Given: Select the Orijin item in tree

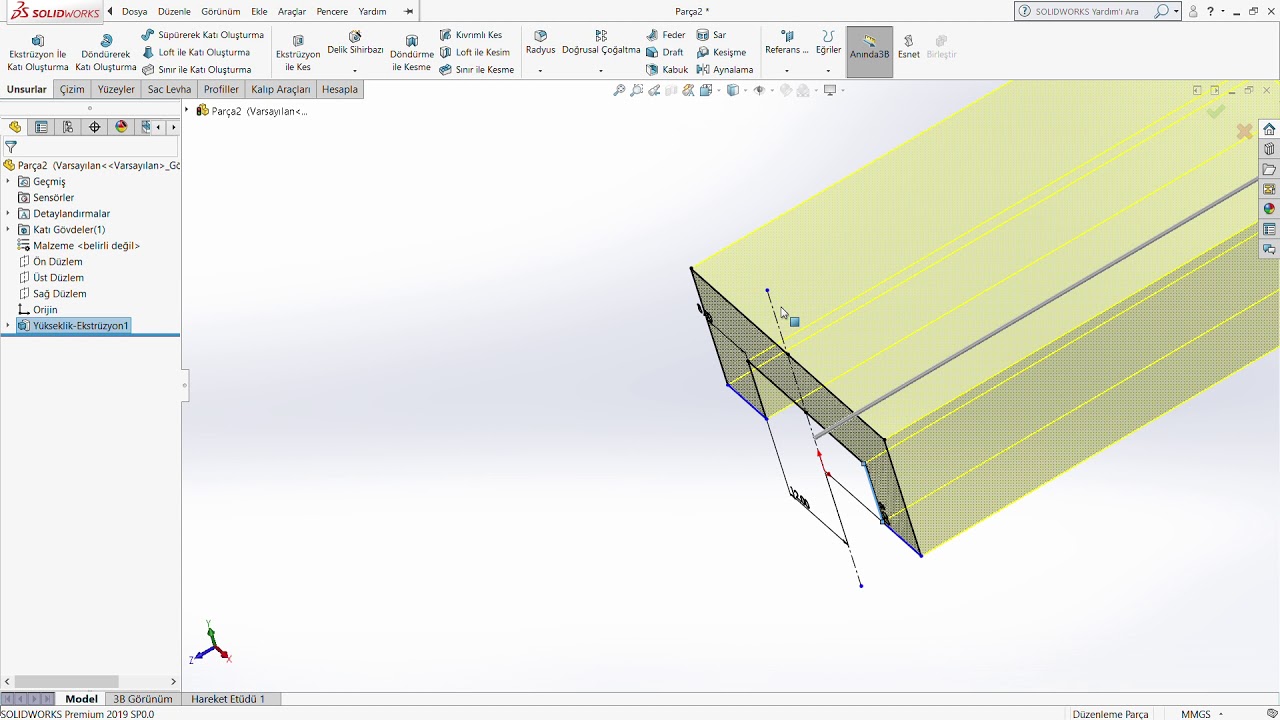Looking at the screenshot, I should pos(38,309).
